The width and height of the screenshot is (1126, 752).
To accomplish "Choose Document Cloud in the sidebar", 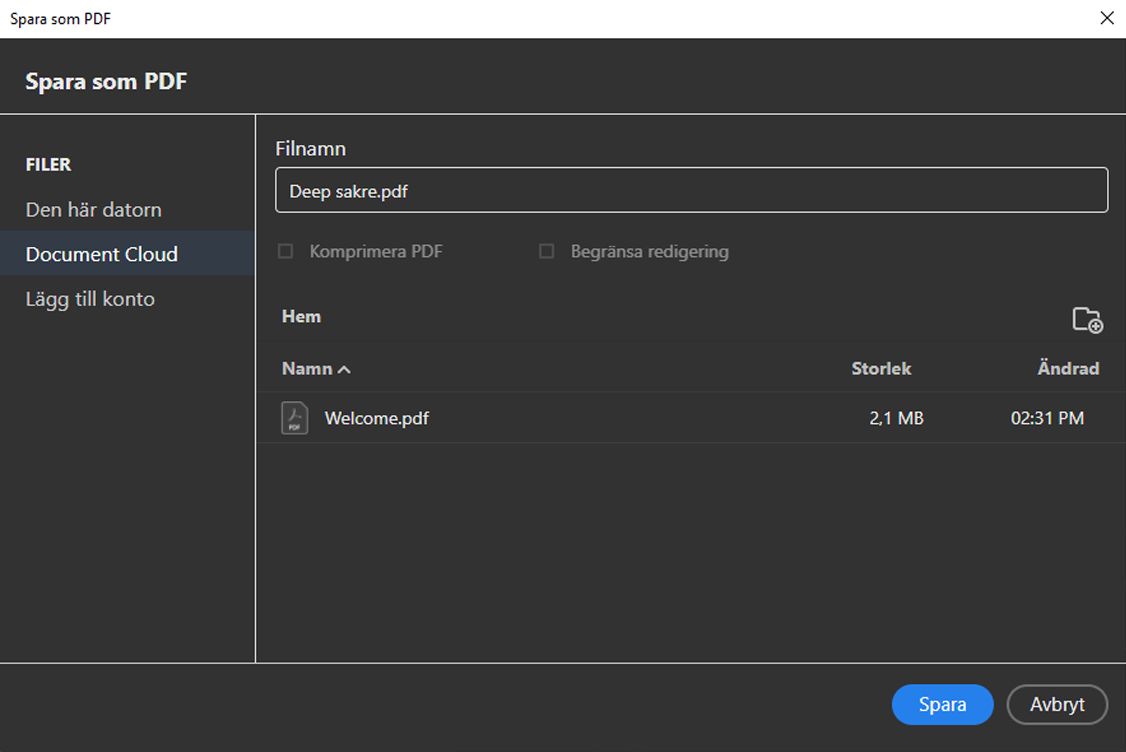I will (x=102, y=254).
